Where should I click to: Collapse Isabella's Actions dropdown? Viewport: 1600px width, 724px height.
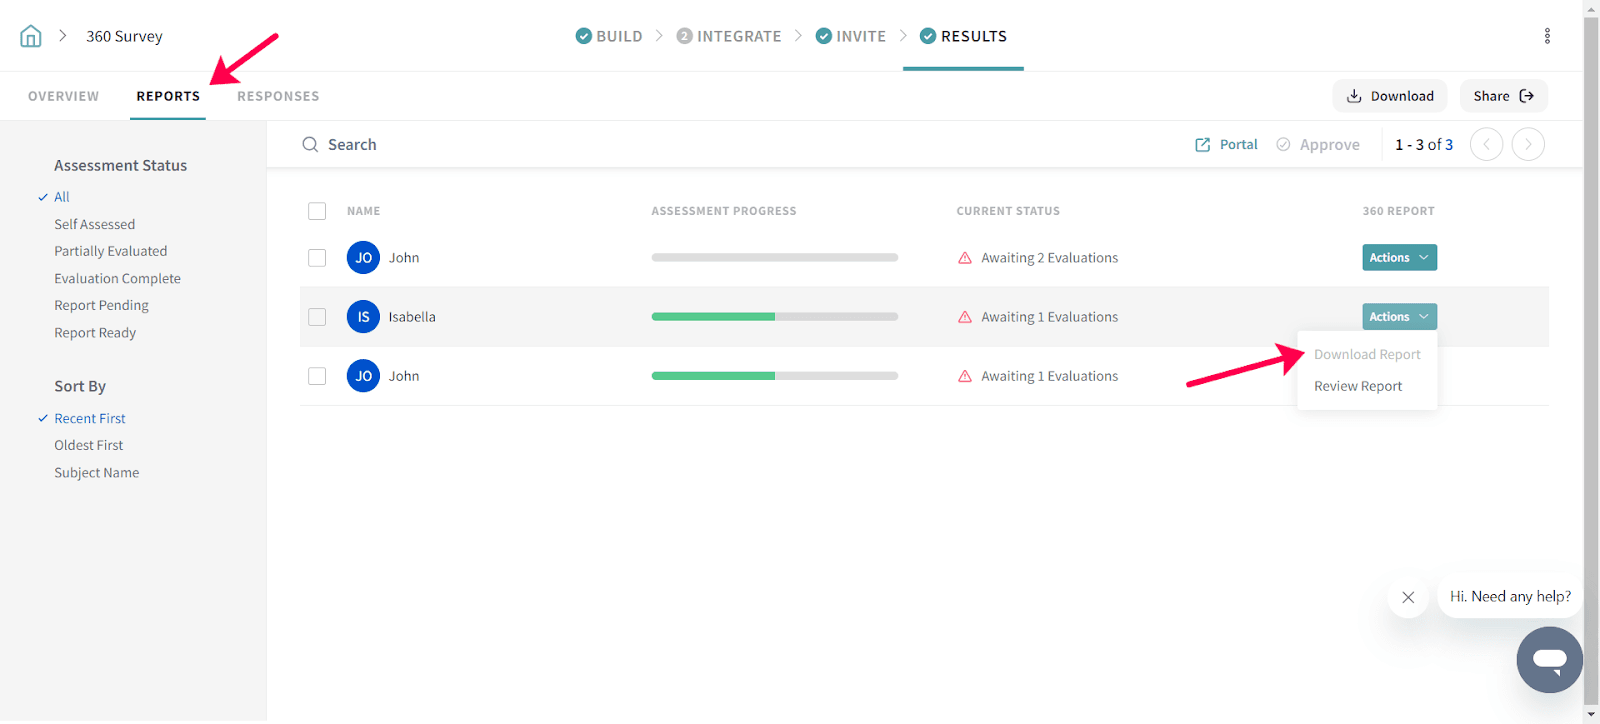pos(1399,317)
